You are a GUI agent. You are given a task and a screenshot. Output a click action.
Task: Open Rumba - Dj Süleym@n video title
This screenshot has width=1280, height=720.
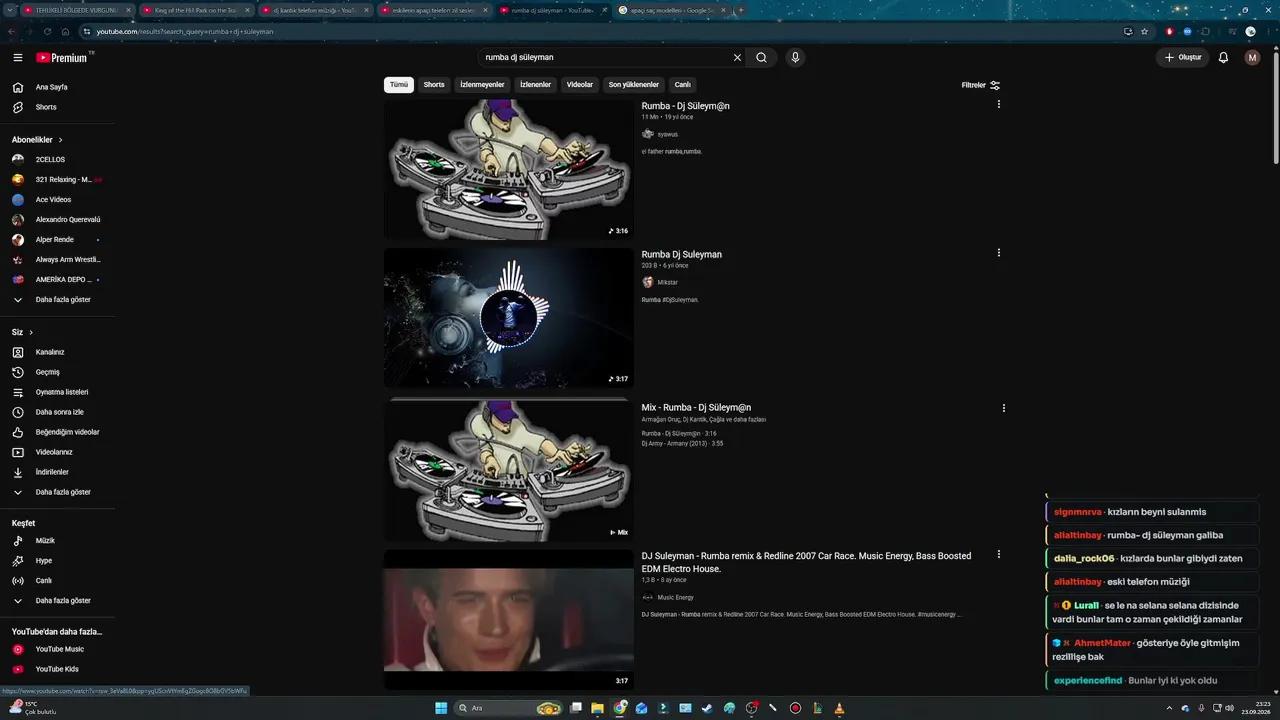685,106
